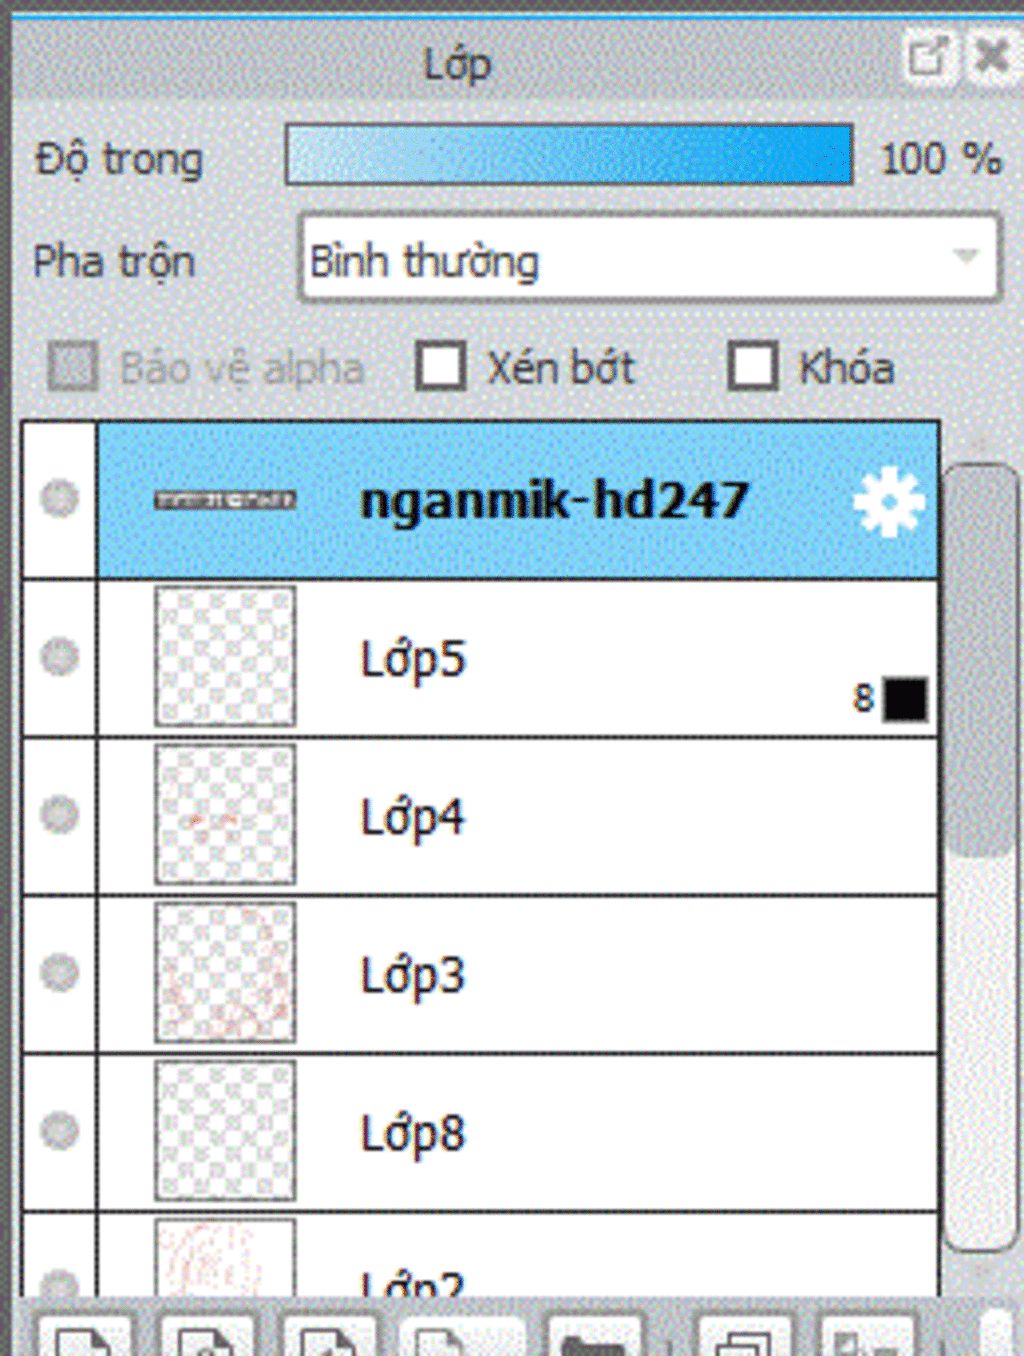Toggle visibility of nganmik-hd247 folder

pos(59,498)
